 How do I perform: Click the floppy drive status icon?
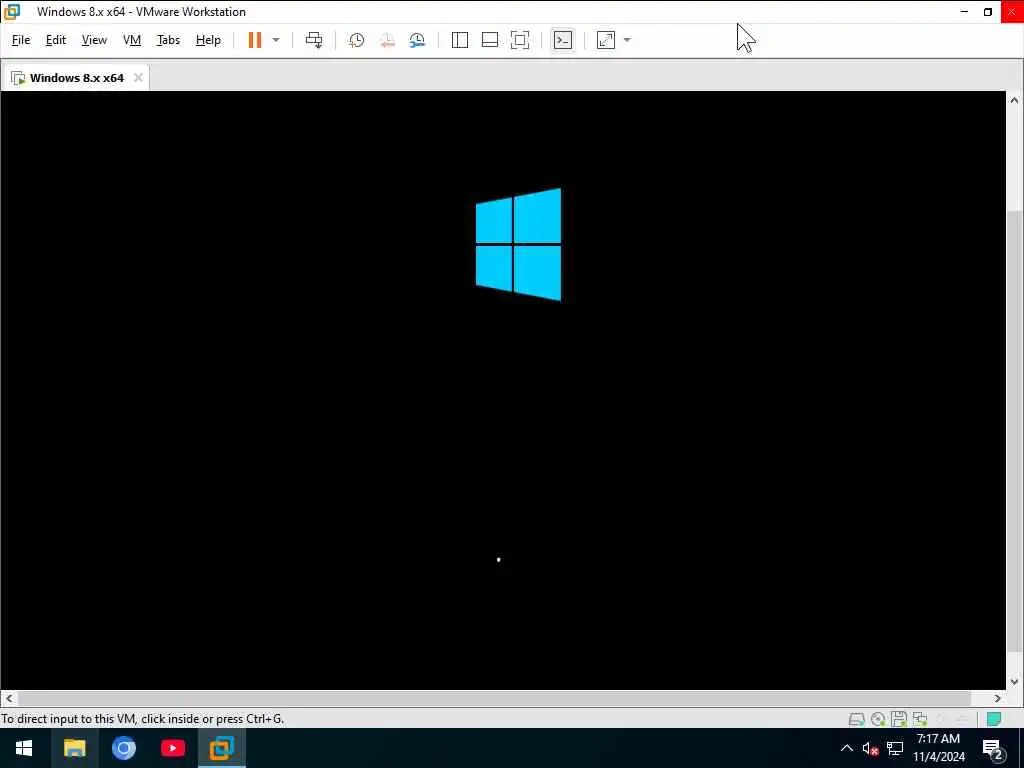click(899, 720)
